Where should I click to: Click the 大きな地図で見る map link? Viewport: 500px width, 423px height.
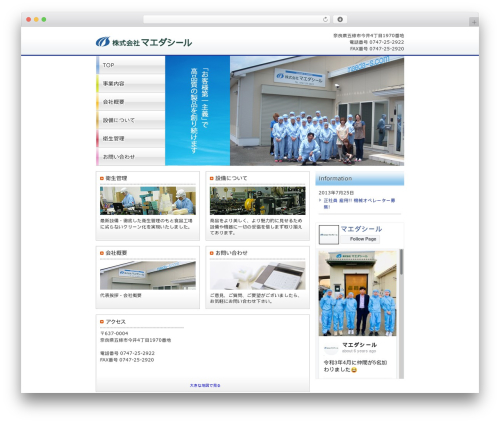pos(205,385)
